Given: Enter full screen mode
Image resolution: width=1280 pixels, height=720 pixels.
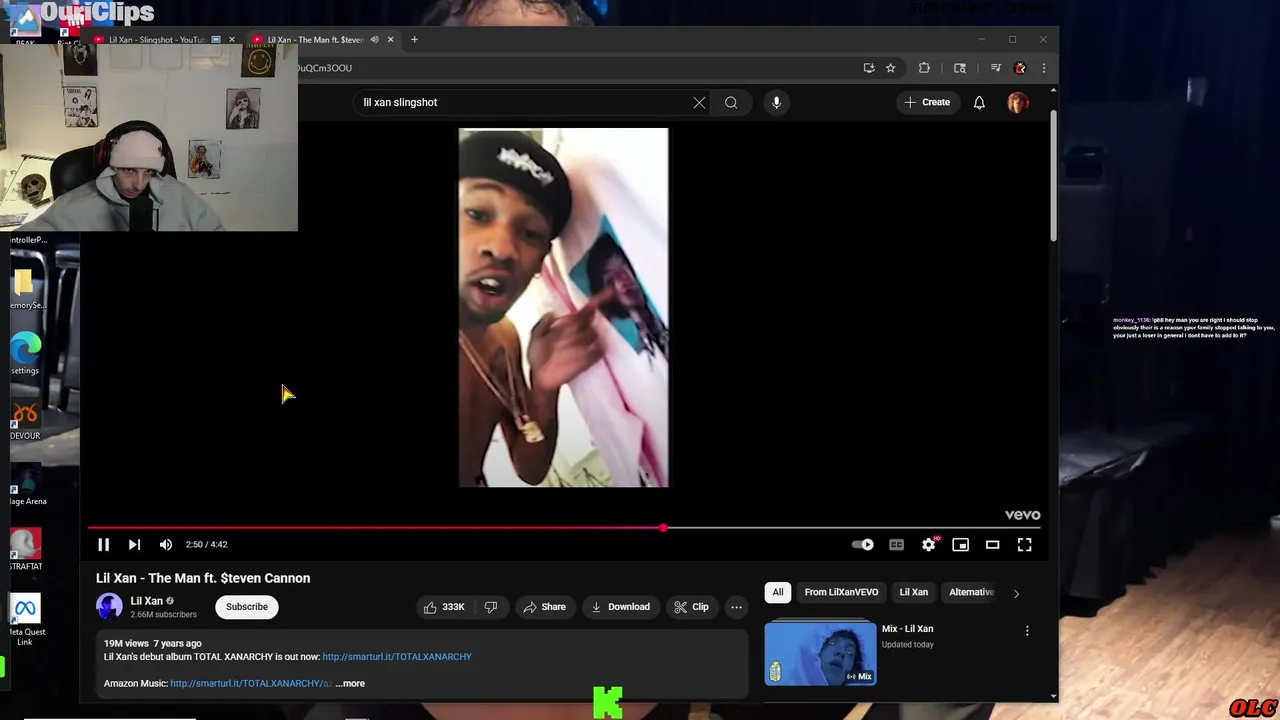Looking at the screenshot, I should click(x=1024, y=544).
